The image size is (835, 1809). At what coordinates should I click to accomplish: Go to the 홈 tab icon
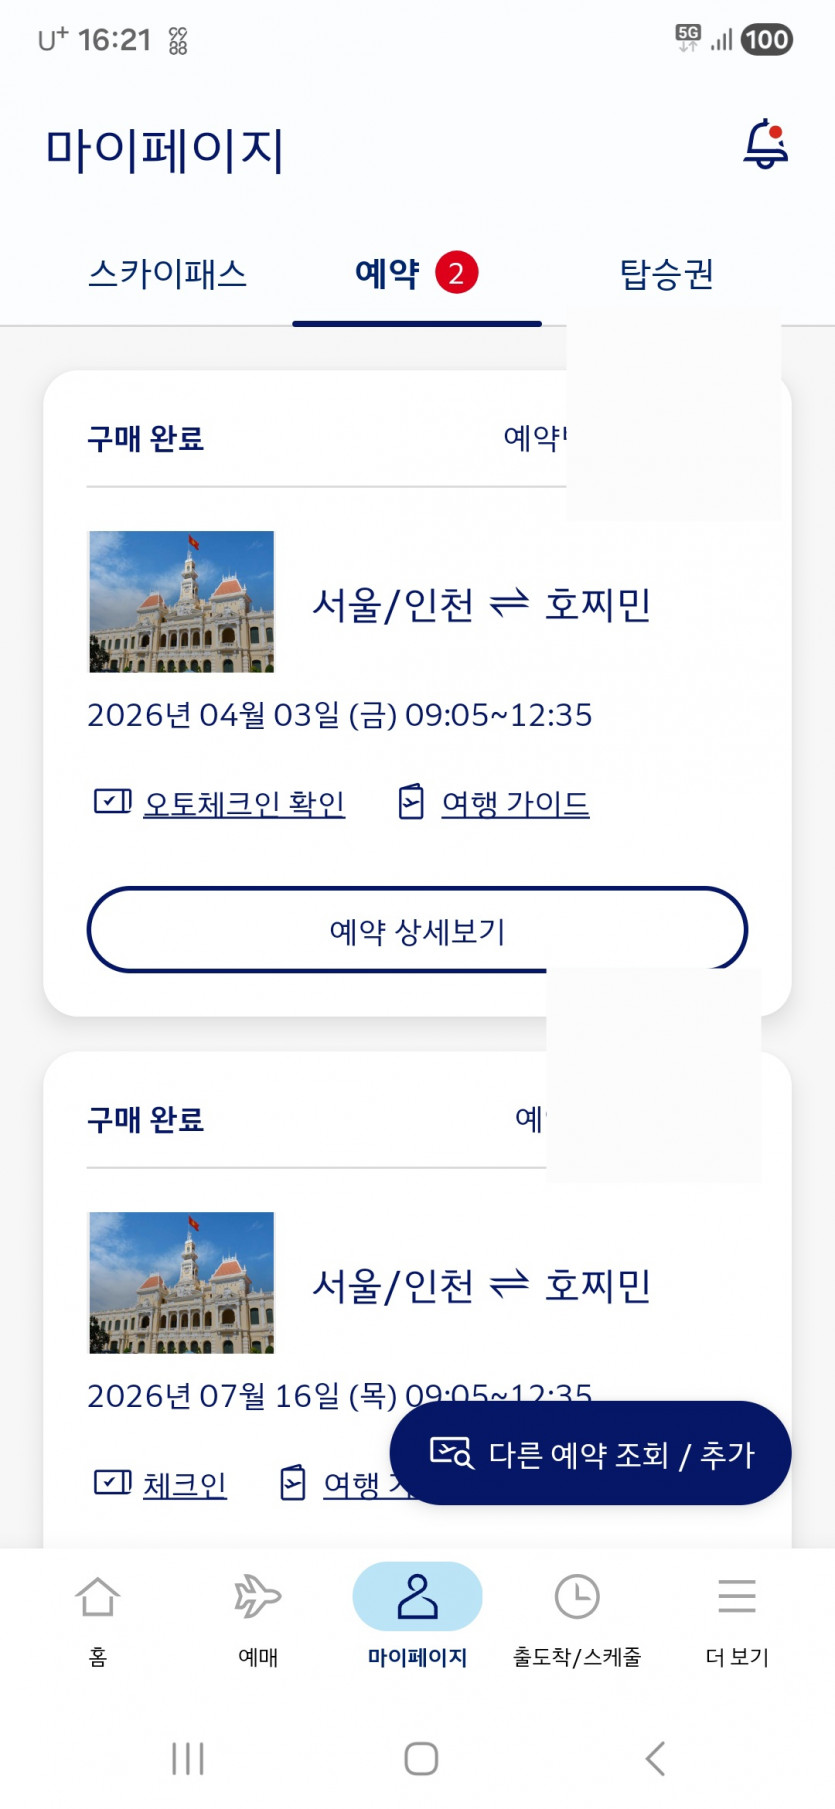[98, 1597]
